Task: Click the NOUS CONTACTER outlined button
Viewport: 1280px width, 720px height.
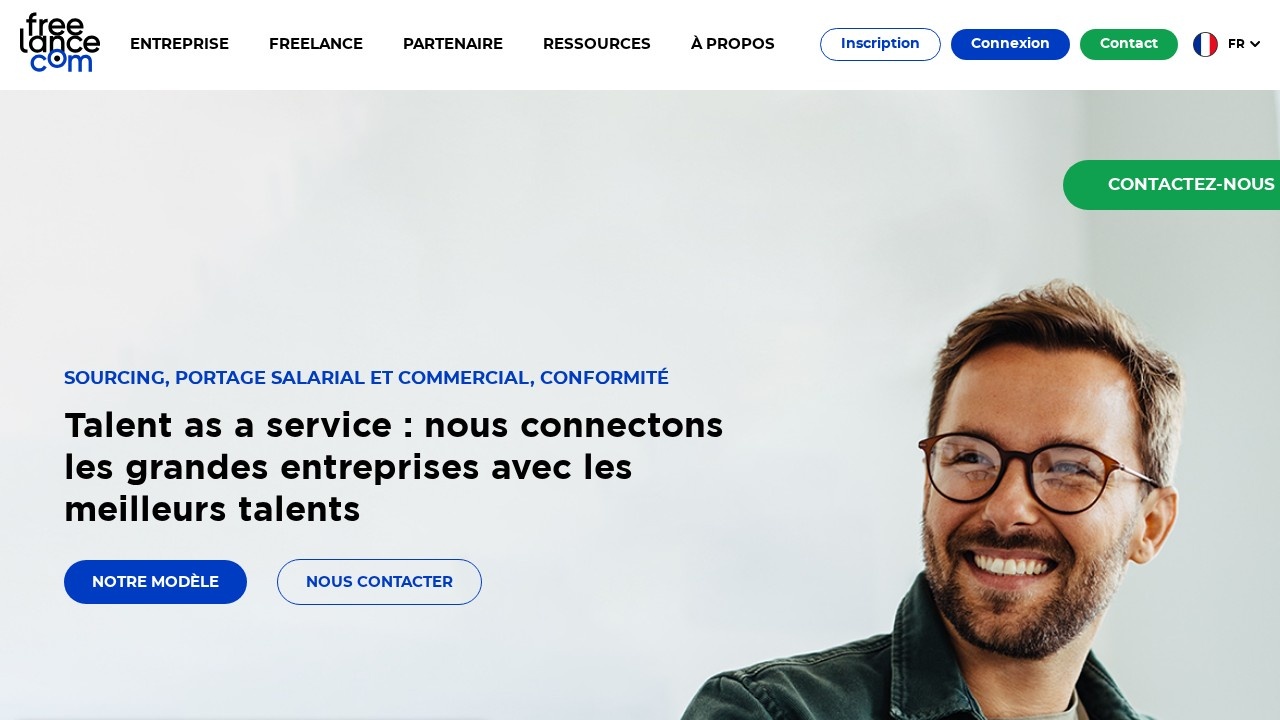Action: tap(379, 582)
